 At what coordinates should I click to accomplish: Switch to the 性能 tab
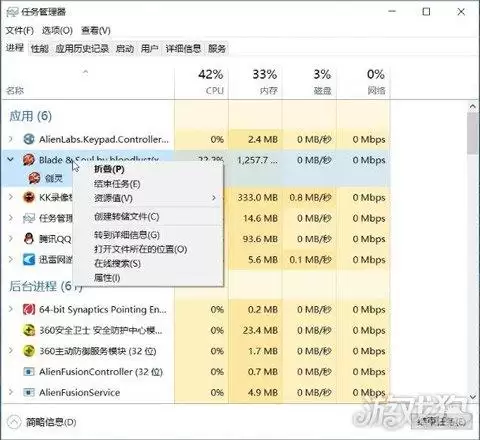coord(40,49)
